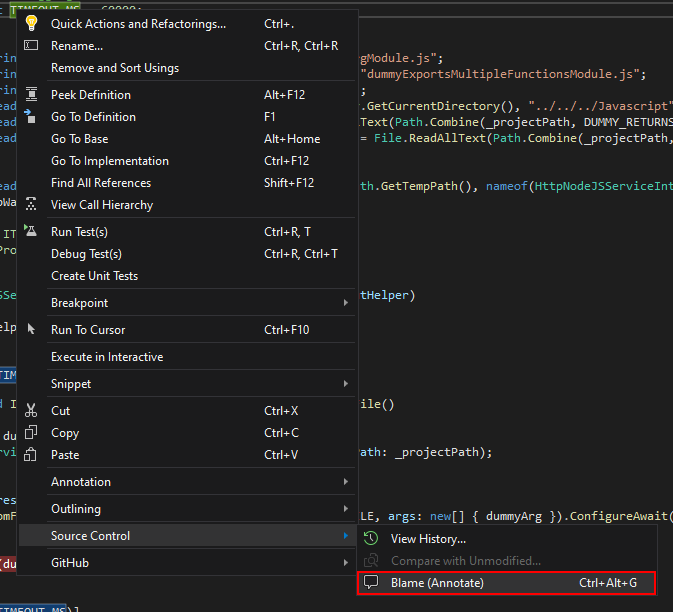Click dummyArg in the args array
Viewport: 673px width, 612px height.
513,516
